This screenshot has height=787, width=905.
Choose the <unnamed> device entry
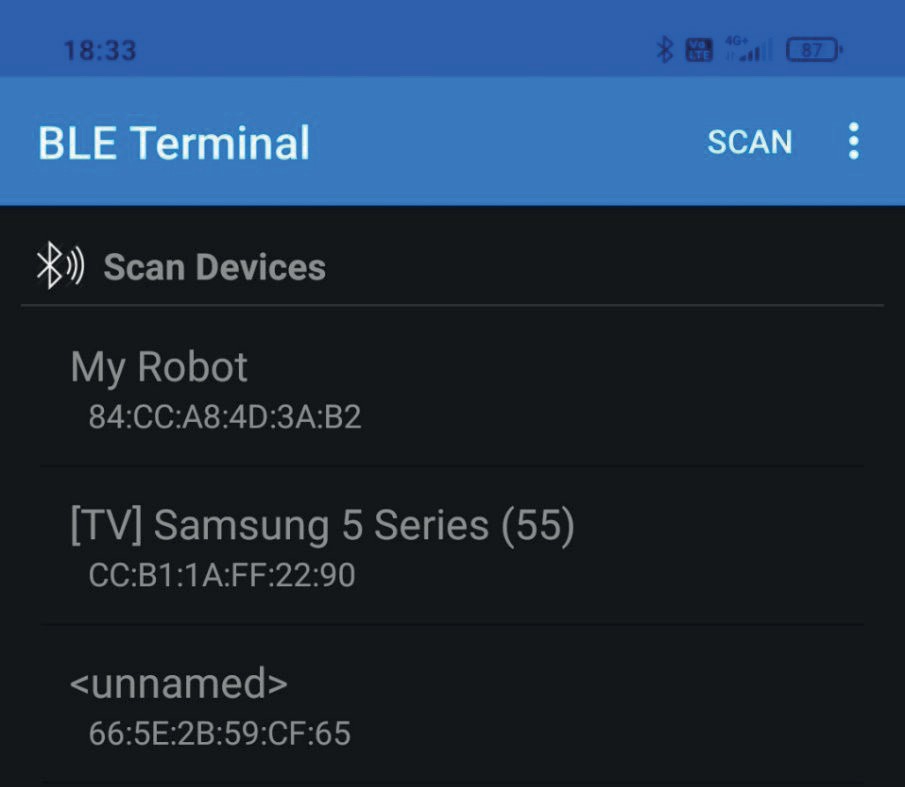pos(179,684)
